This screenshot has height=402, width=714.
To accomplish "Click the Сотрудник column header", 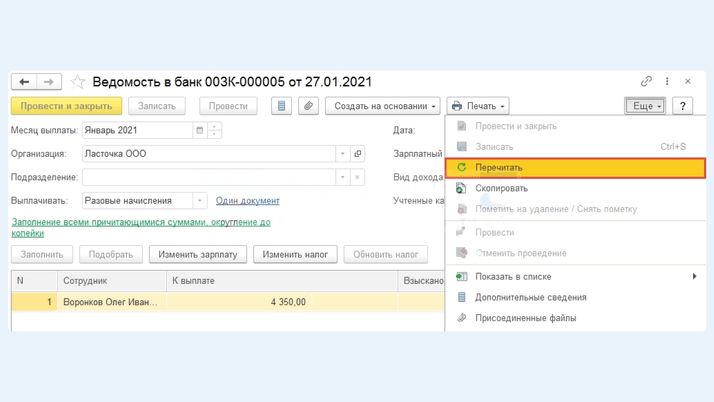I will coord(112,281).
